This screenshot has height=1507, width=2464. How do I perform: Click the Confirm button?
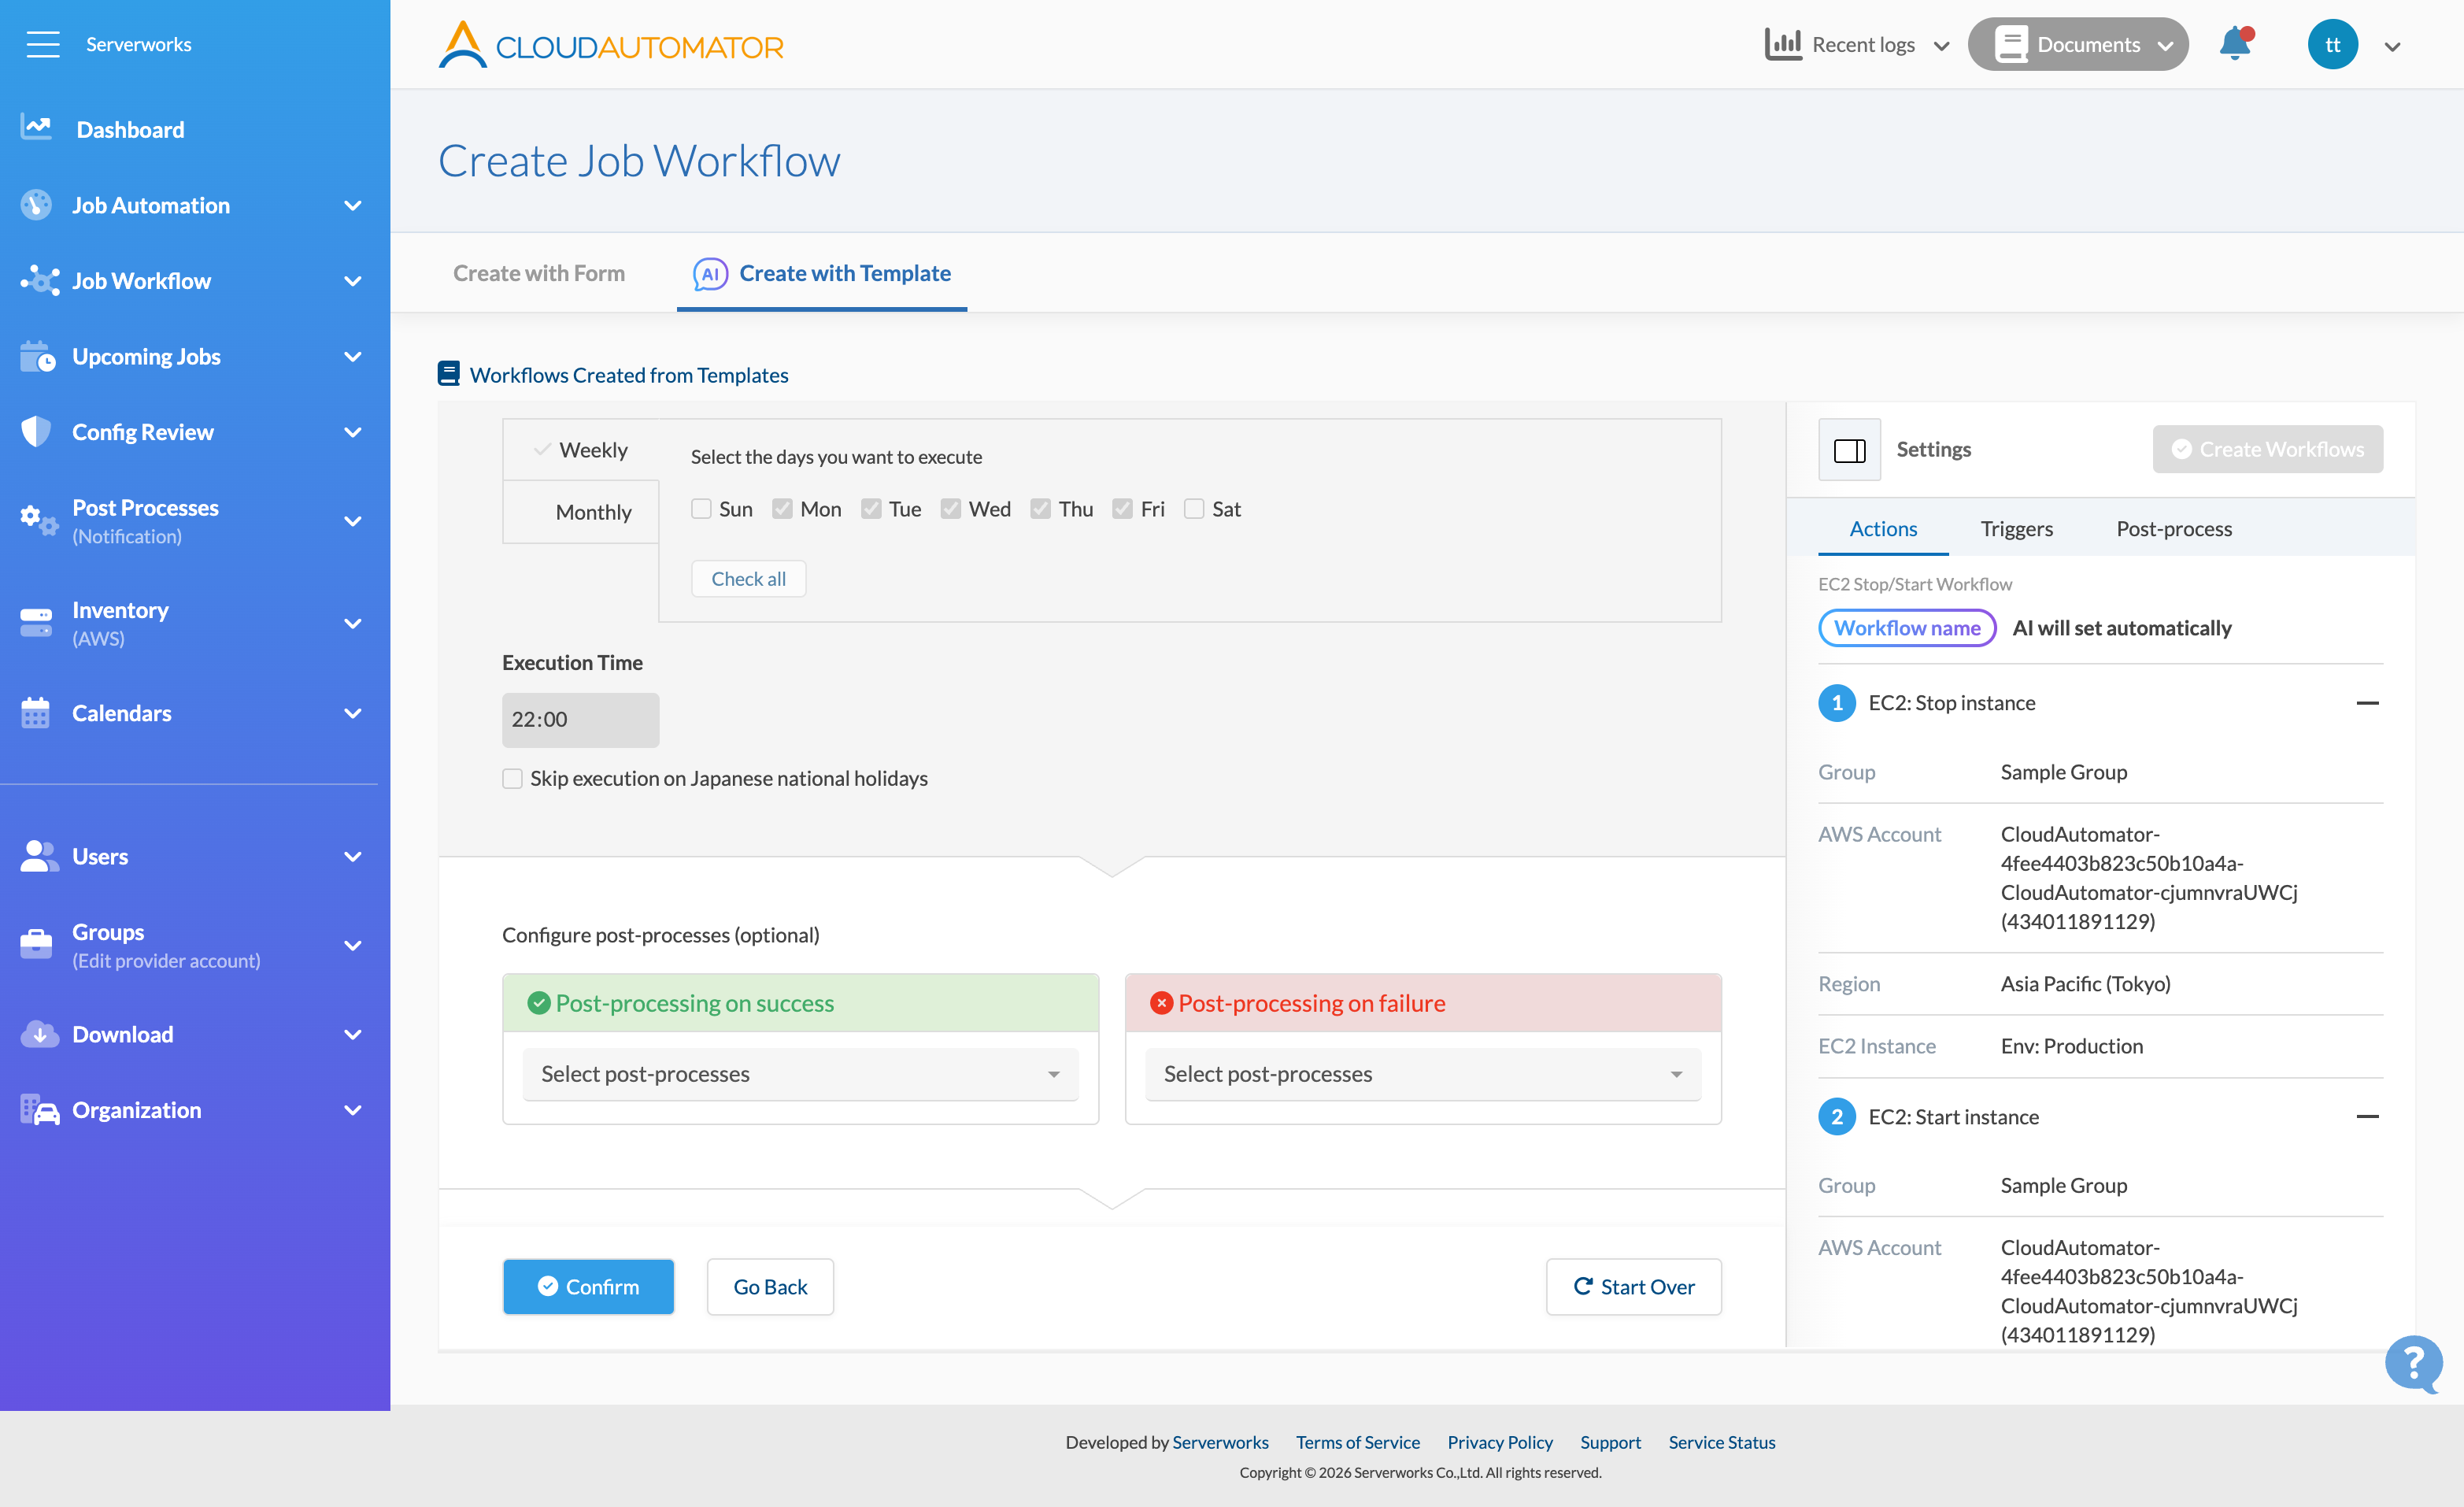coord(588,1287)
